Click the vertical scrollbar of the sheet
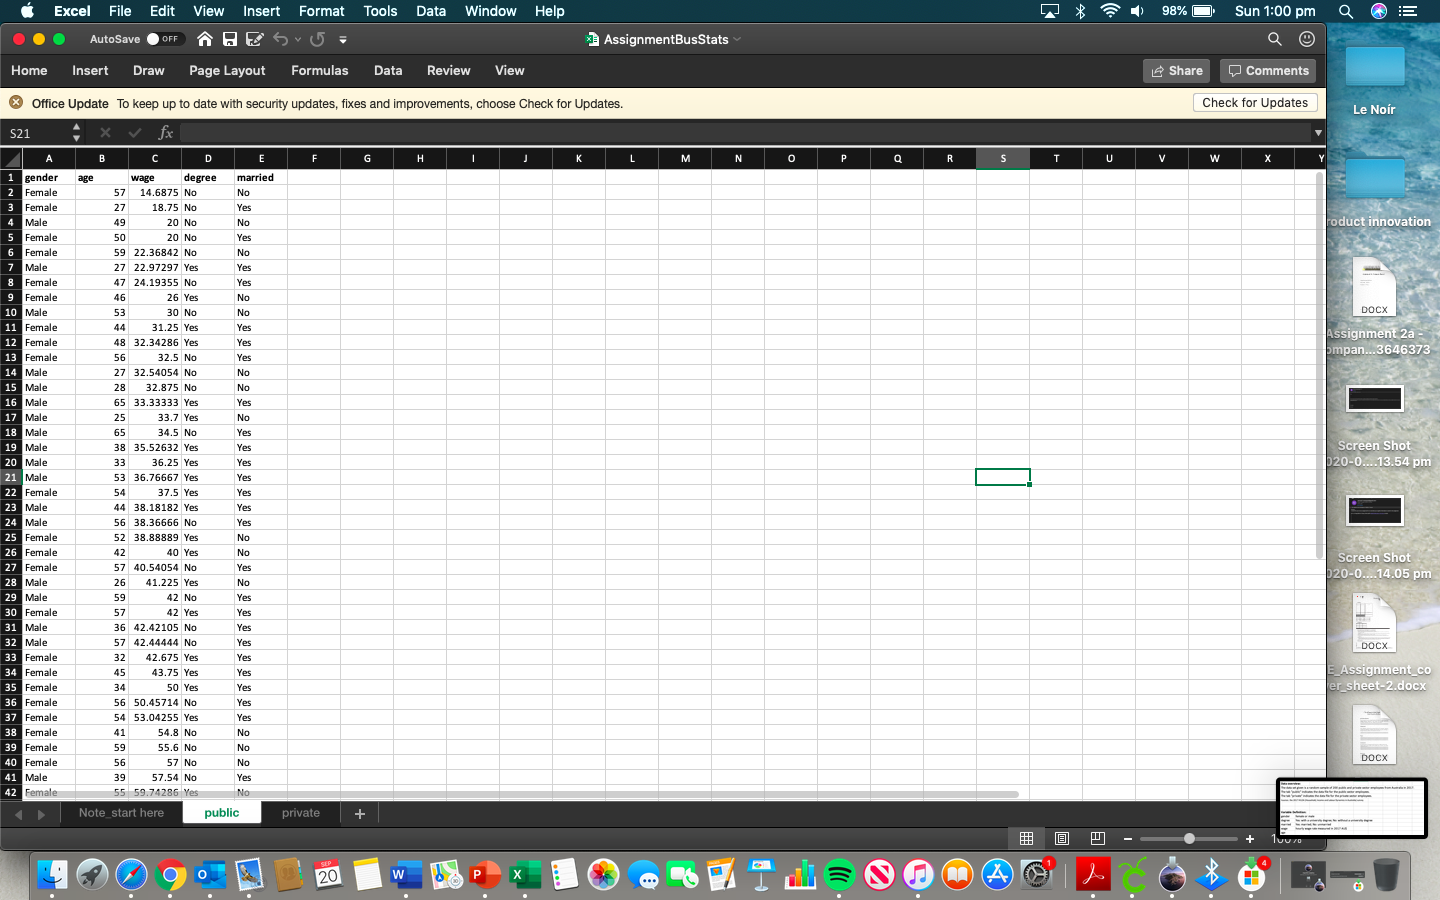 1320,365
